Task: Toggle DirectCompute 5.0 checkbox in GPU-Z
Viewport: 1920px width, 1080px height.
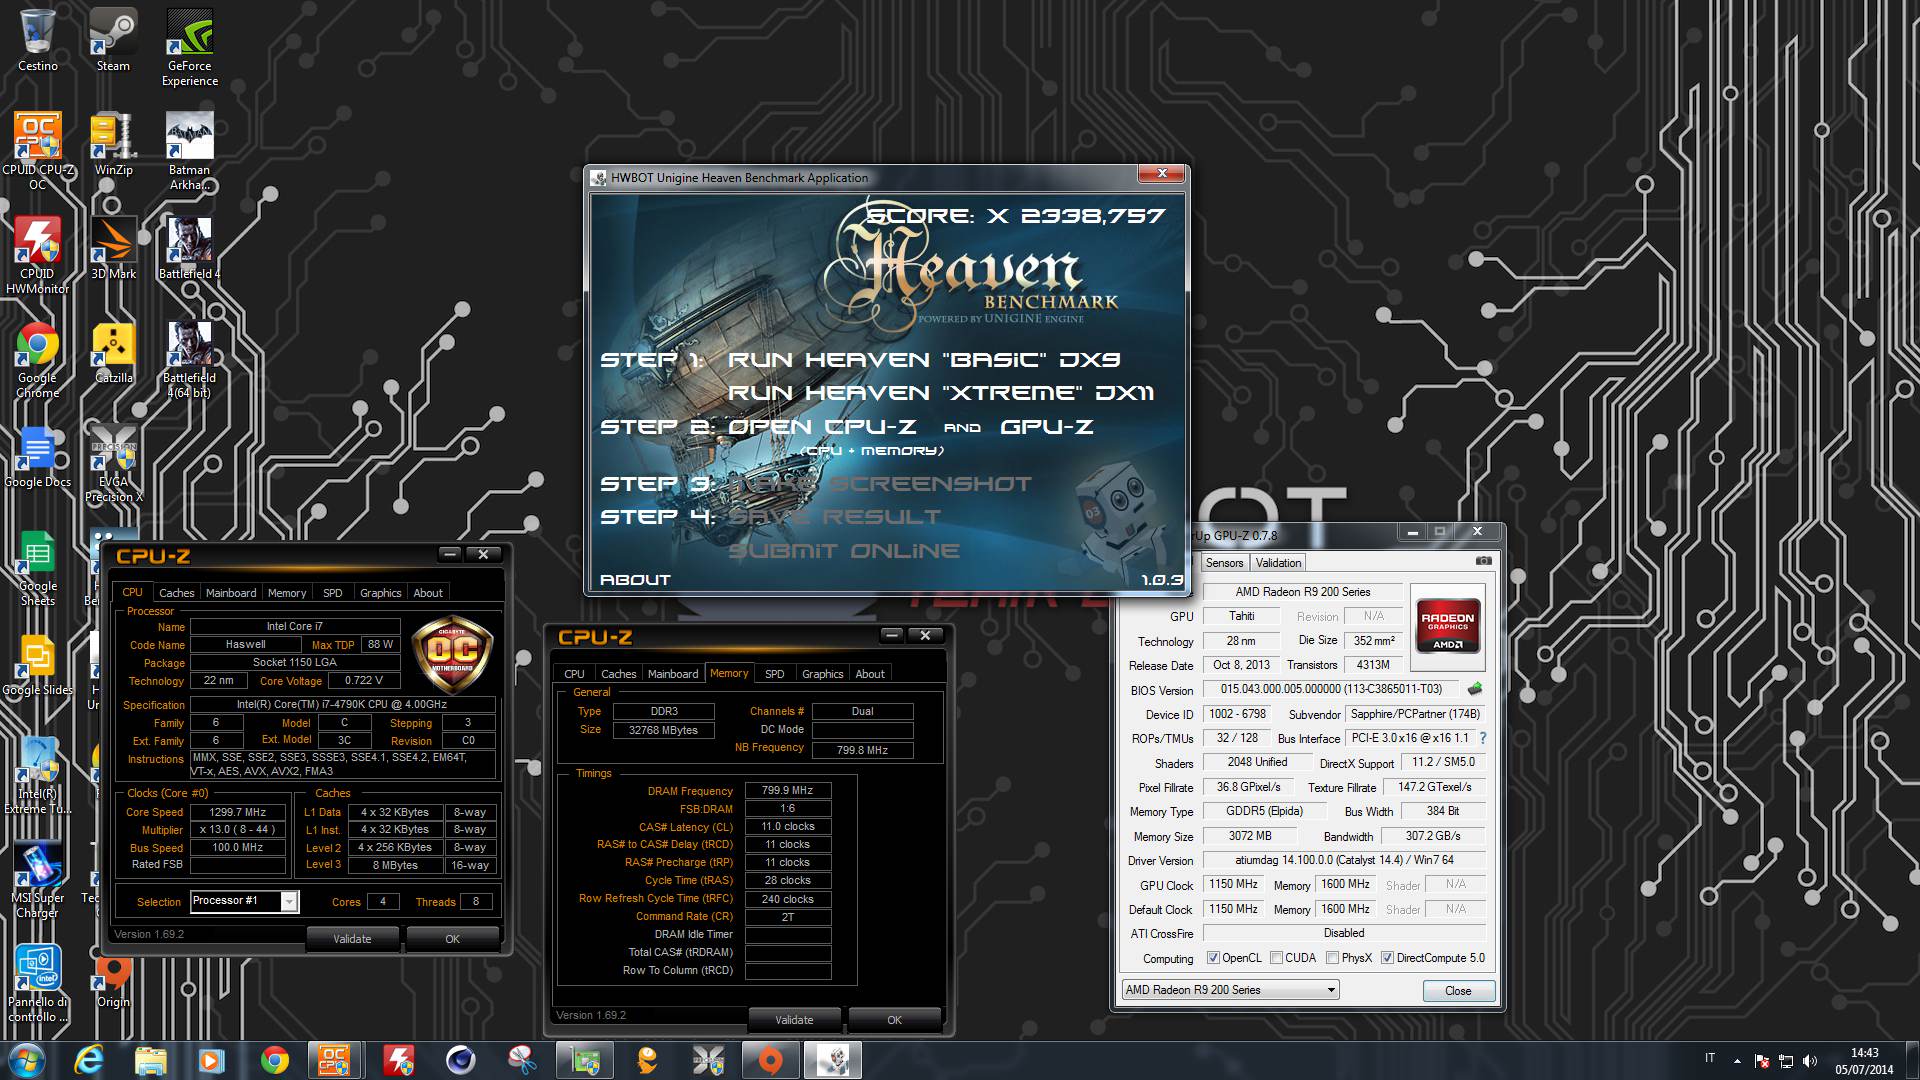Action: coord(1387,958)
